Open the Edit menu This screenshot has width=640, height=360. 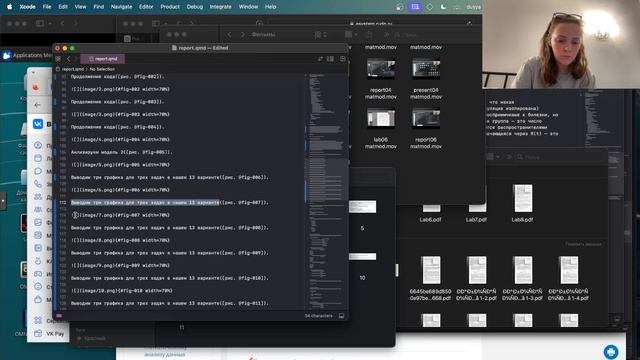point(63,7)
